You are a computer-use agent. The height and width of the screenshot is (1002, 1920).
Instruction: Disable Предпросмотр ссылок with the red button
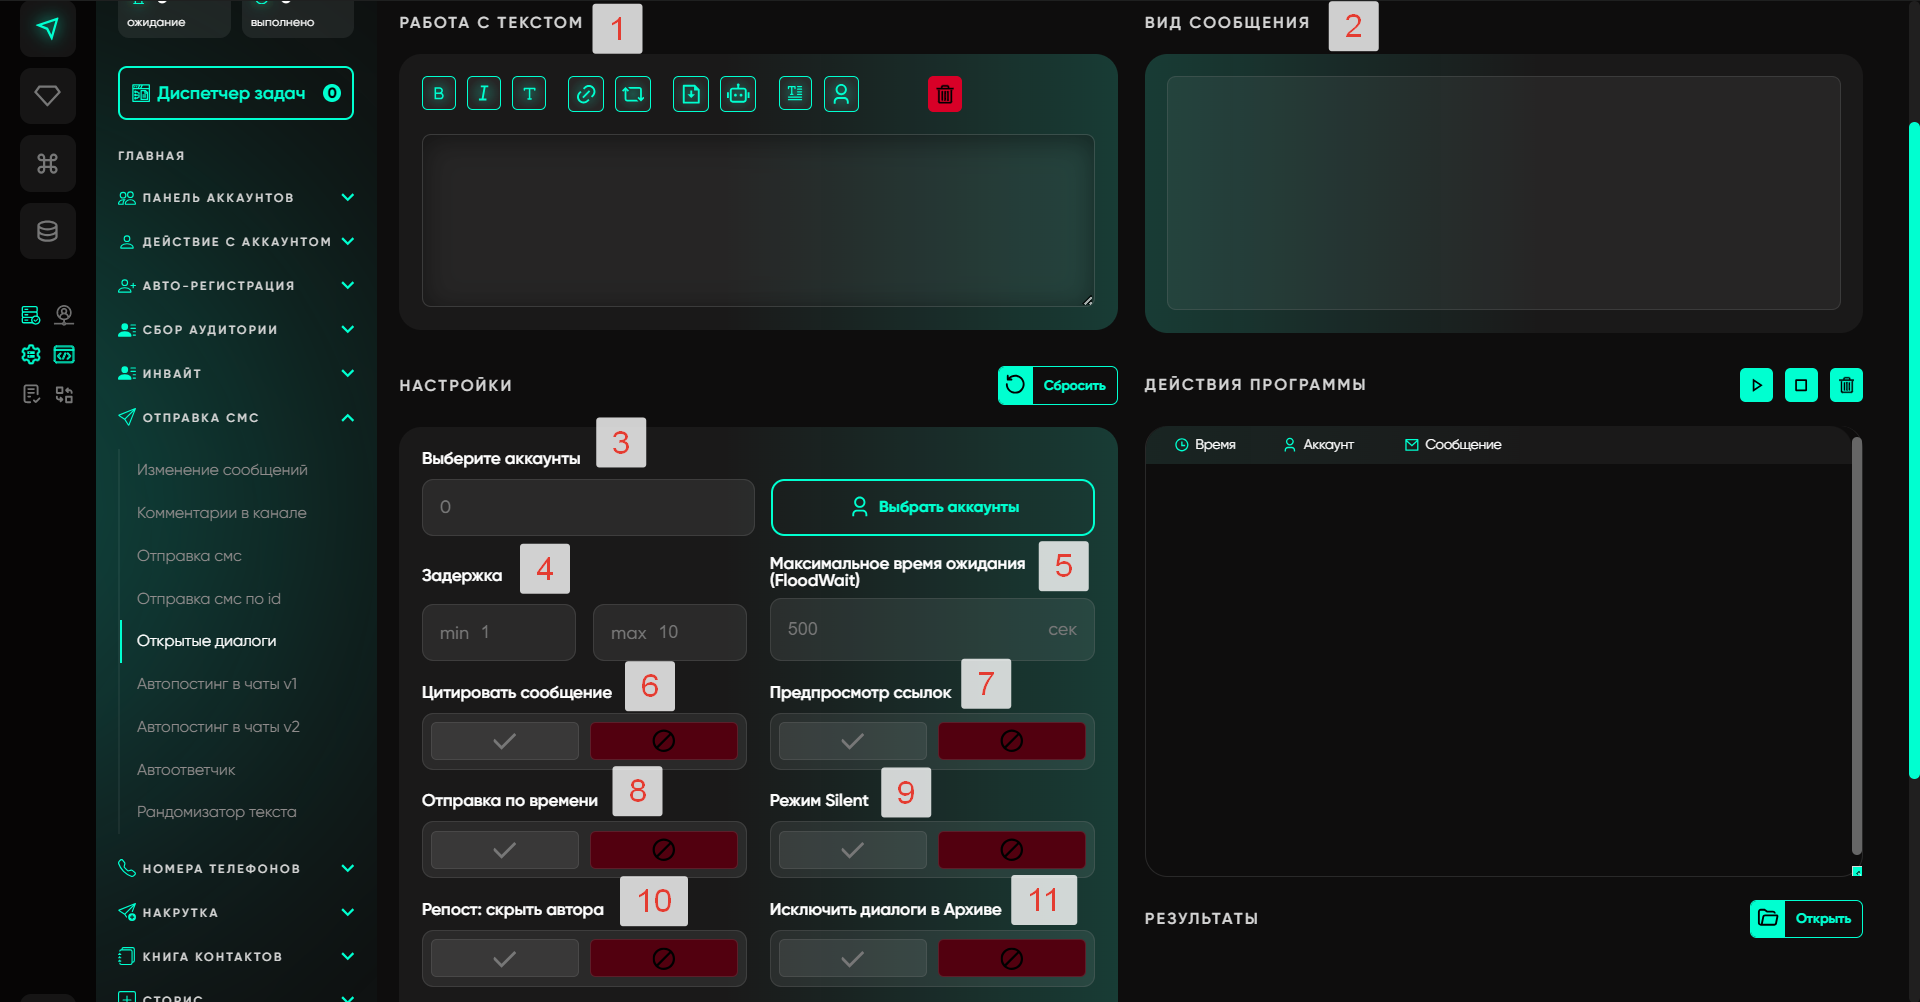1011,741
